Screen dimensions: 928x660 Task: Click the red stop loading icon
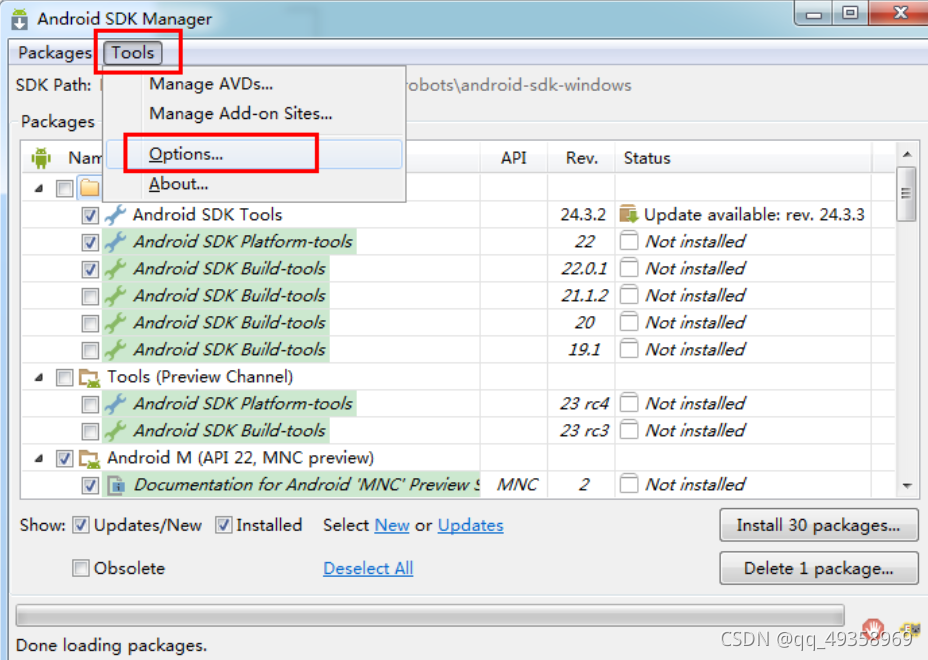tap(873, 629)
